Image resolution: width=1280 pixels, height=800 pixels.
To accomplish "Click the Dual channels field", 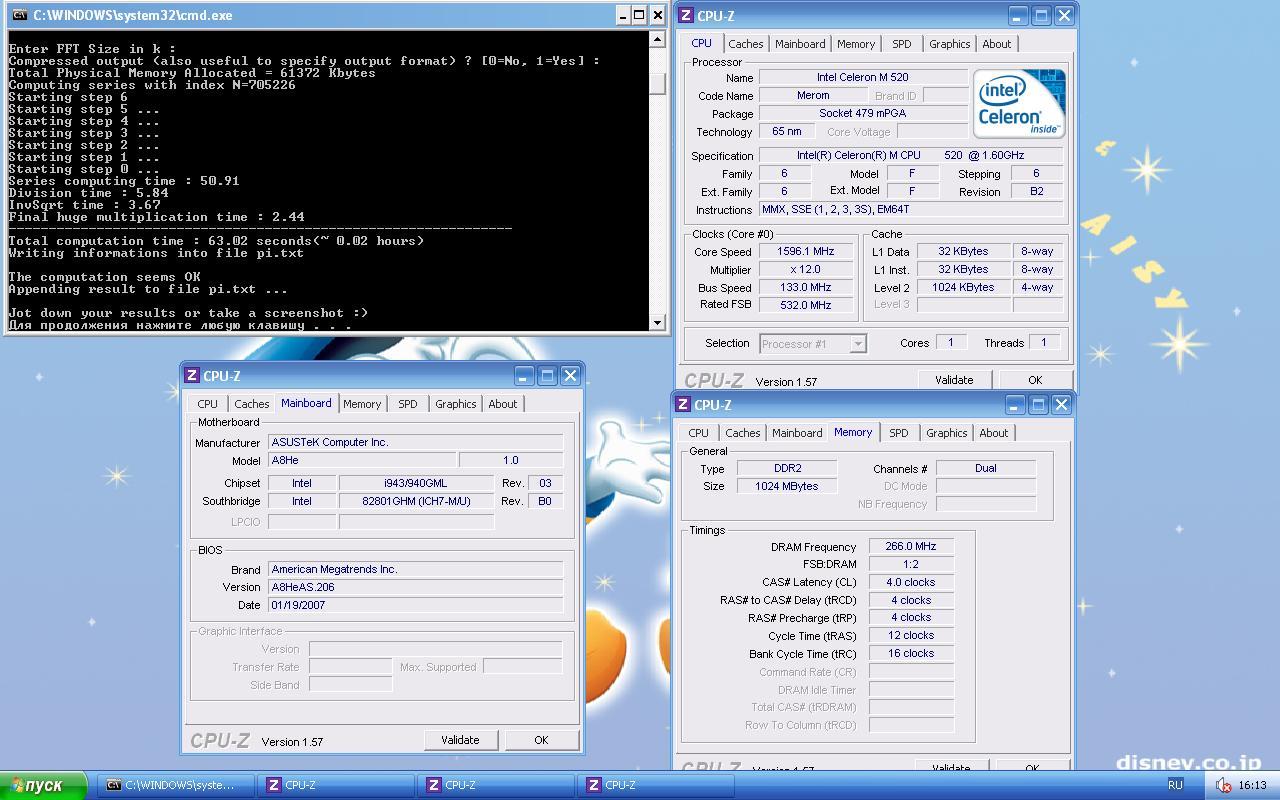I will tap(986, 468).
